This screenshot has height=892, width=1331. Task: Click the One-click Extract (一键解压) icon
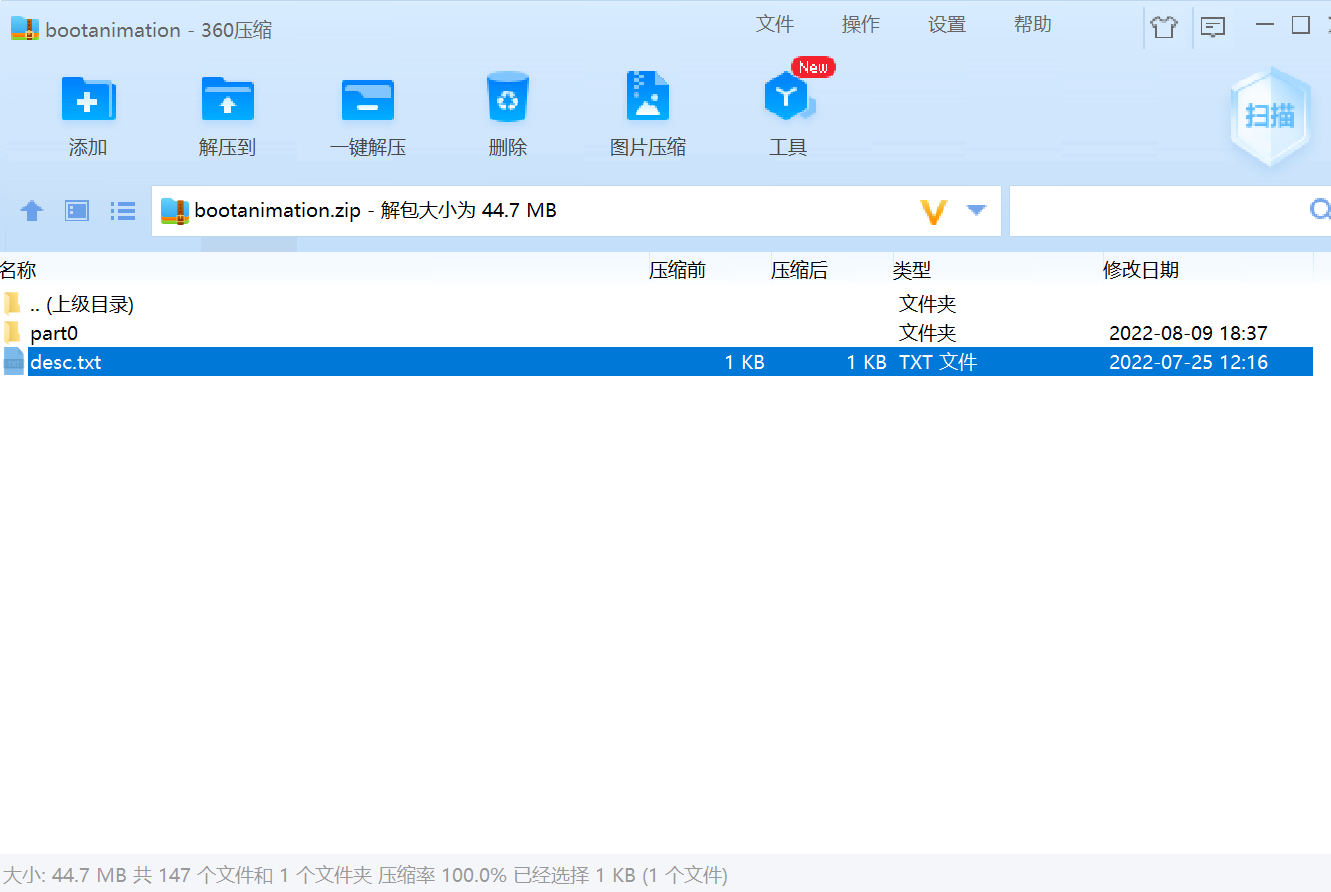367,99
